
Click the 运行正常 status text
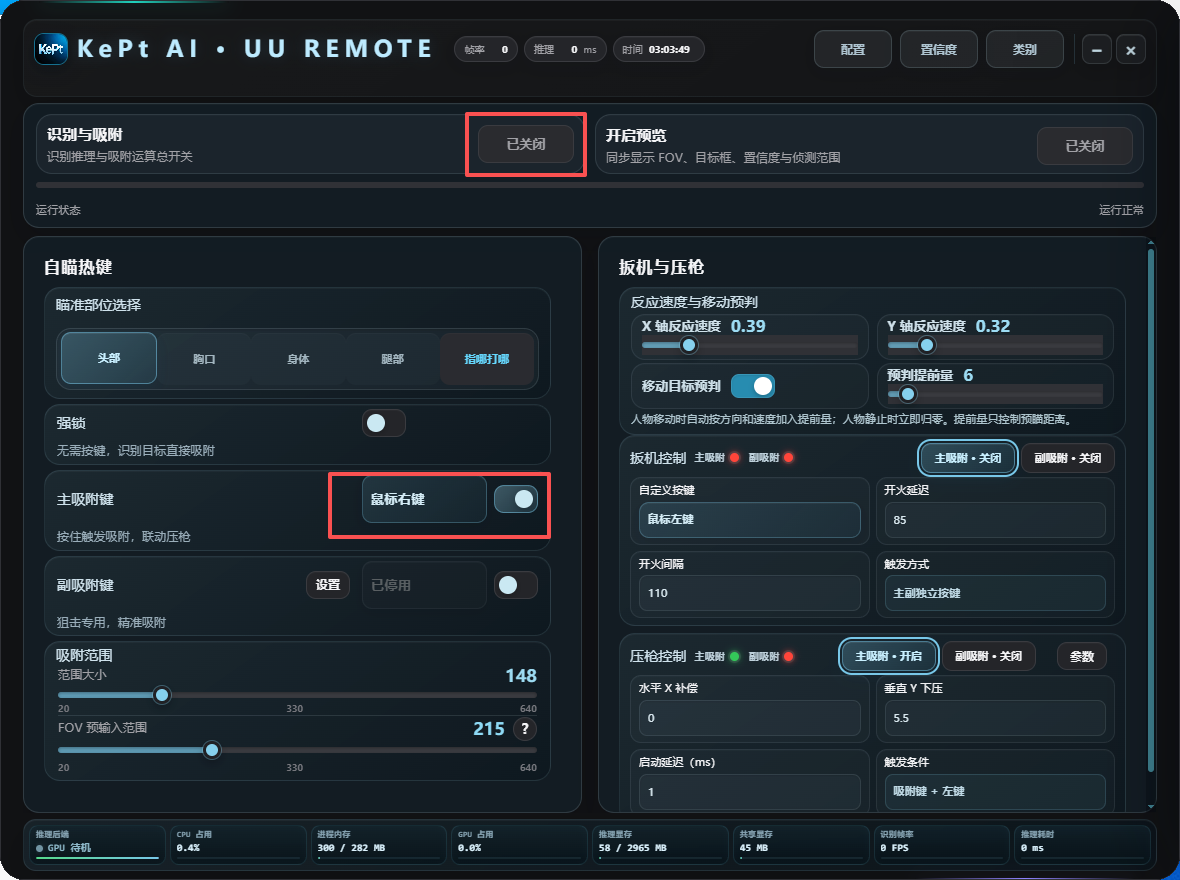pyautogui.click(x=1121, y=210)
